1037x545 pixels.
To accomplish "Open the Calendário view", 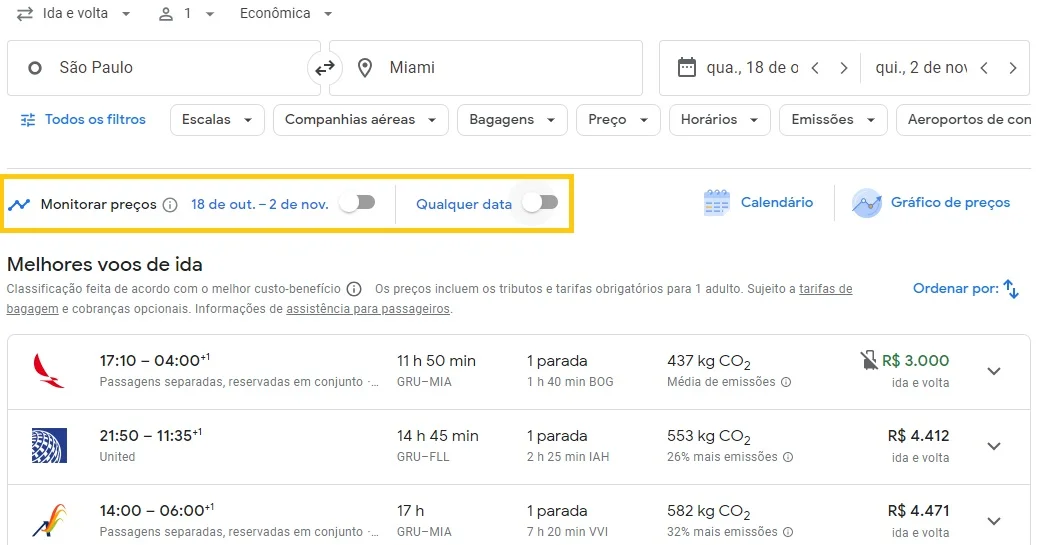I will tap(759, 202).
